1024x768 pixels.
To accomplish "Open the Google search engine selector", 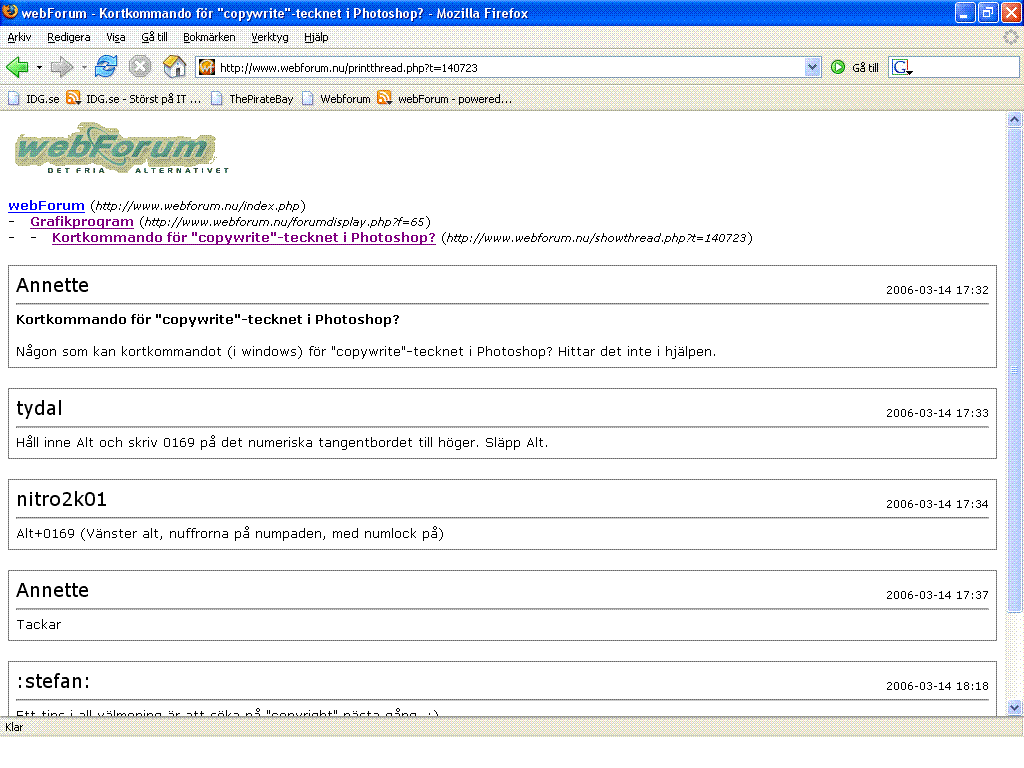I will [903, 67].
